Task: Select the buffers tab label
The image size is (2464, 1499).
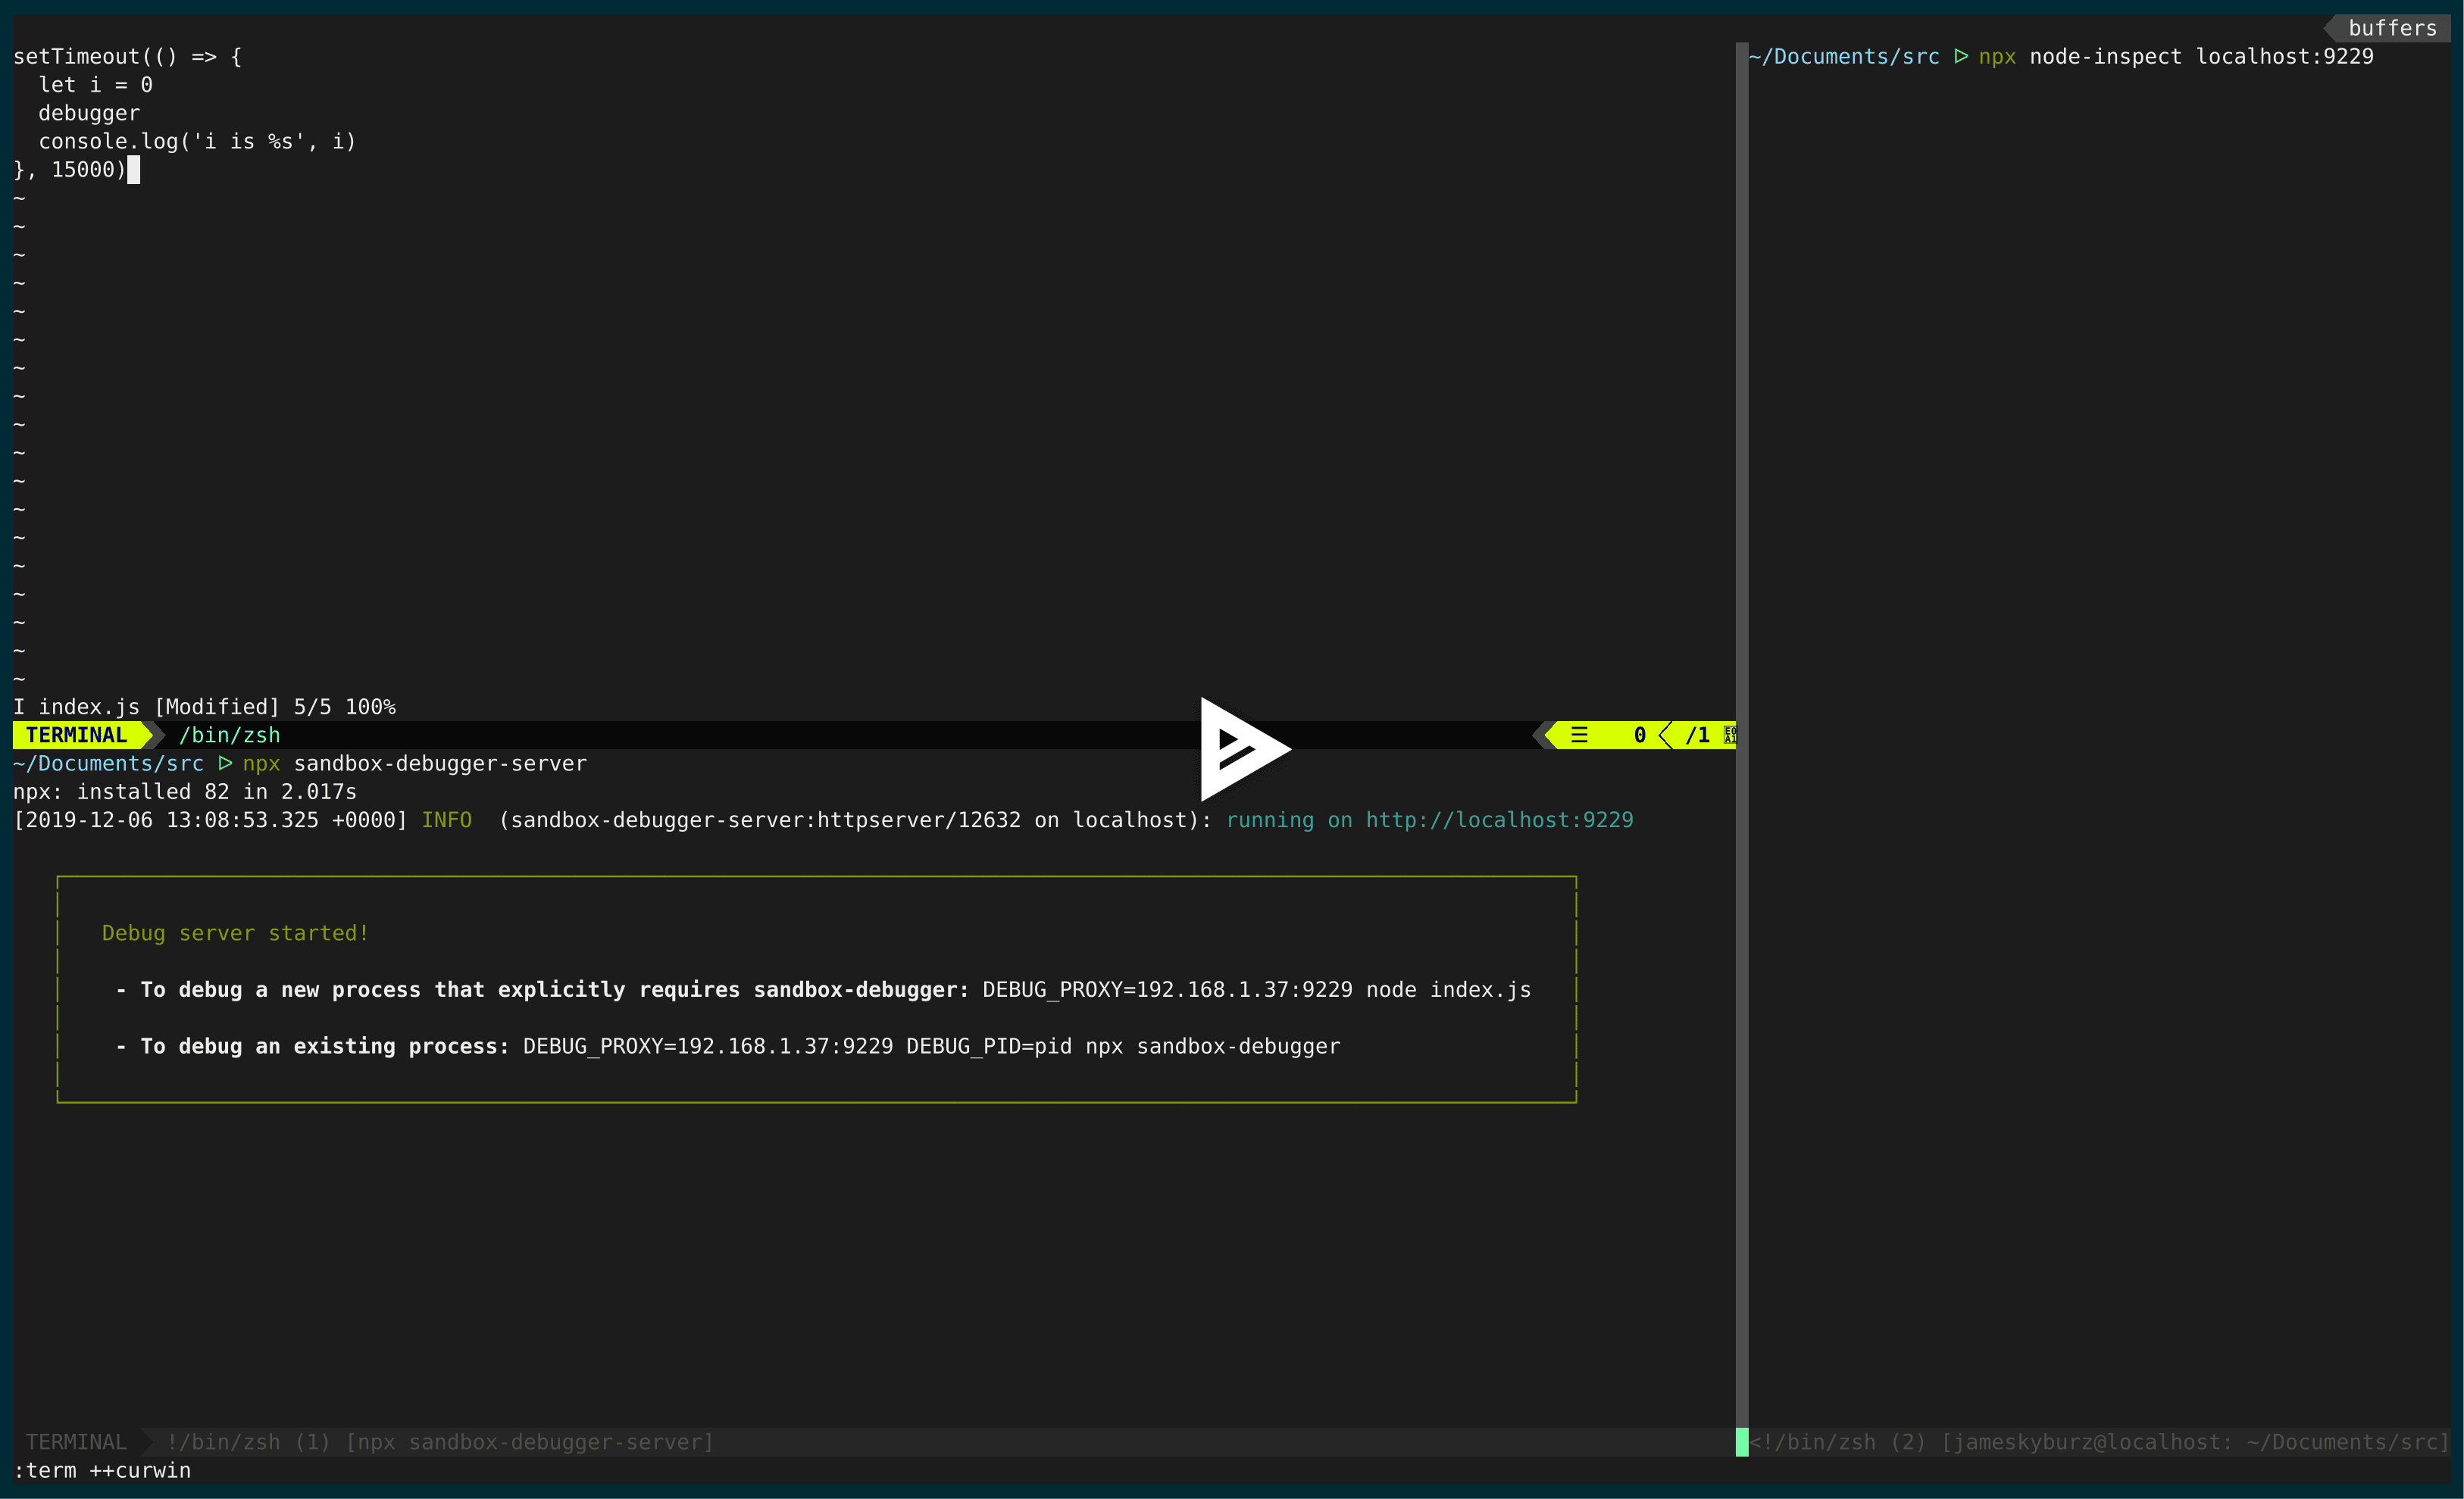Action: click(2392, 28)
